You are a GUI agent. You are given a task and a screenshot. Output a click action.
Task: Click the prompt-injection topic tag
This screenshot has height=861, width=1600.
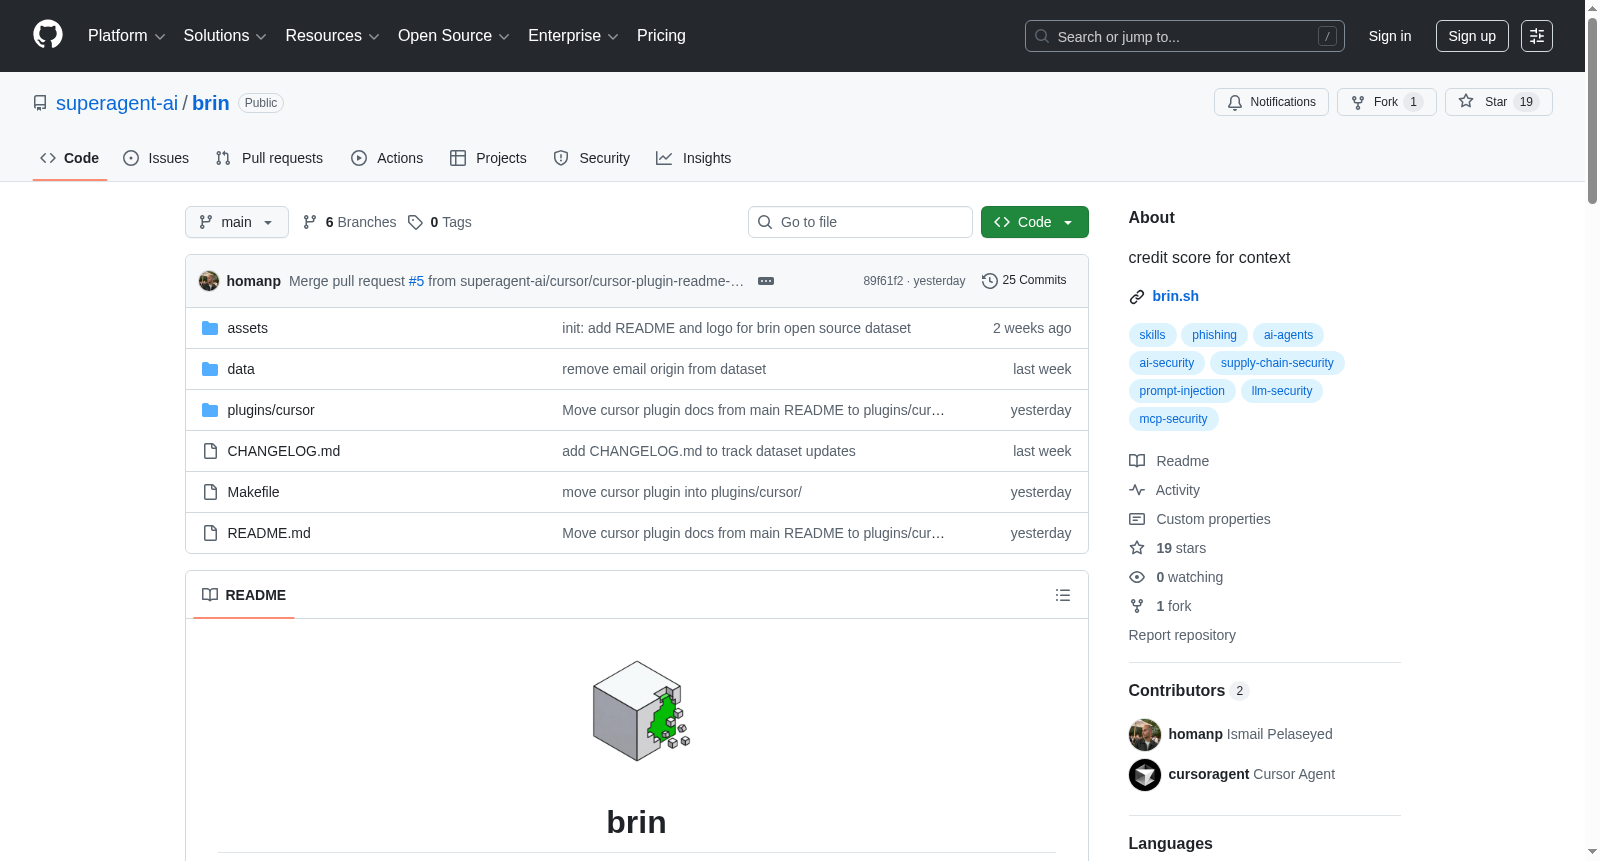pos(1182,391)
